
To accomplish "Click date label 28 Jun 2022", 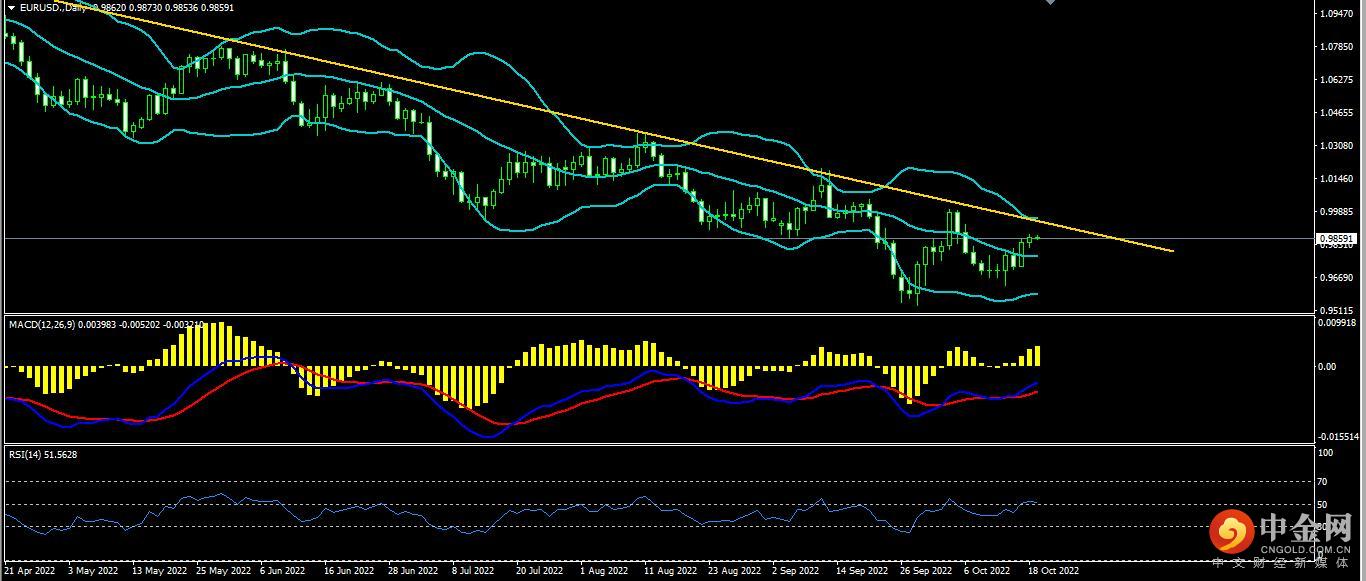I will [x=413, y=572].
